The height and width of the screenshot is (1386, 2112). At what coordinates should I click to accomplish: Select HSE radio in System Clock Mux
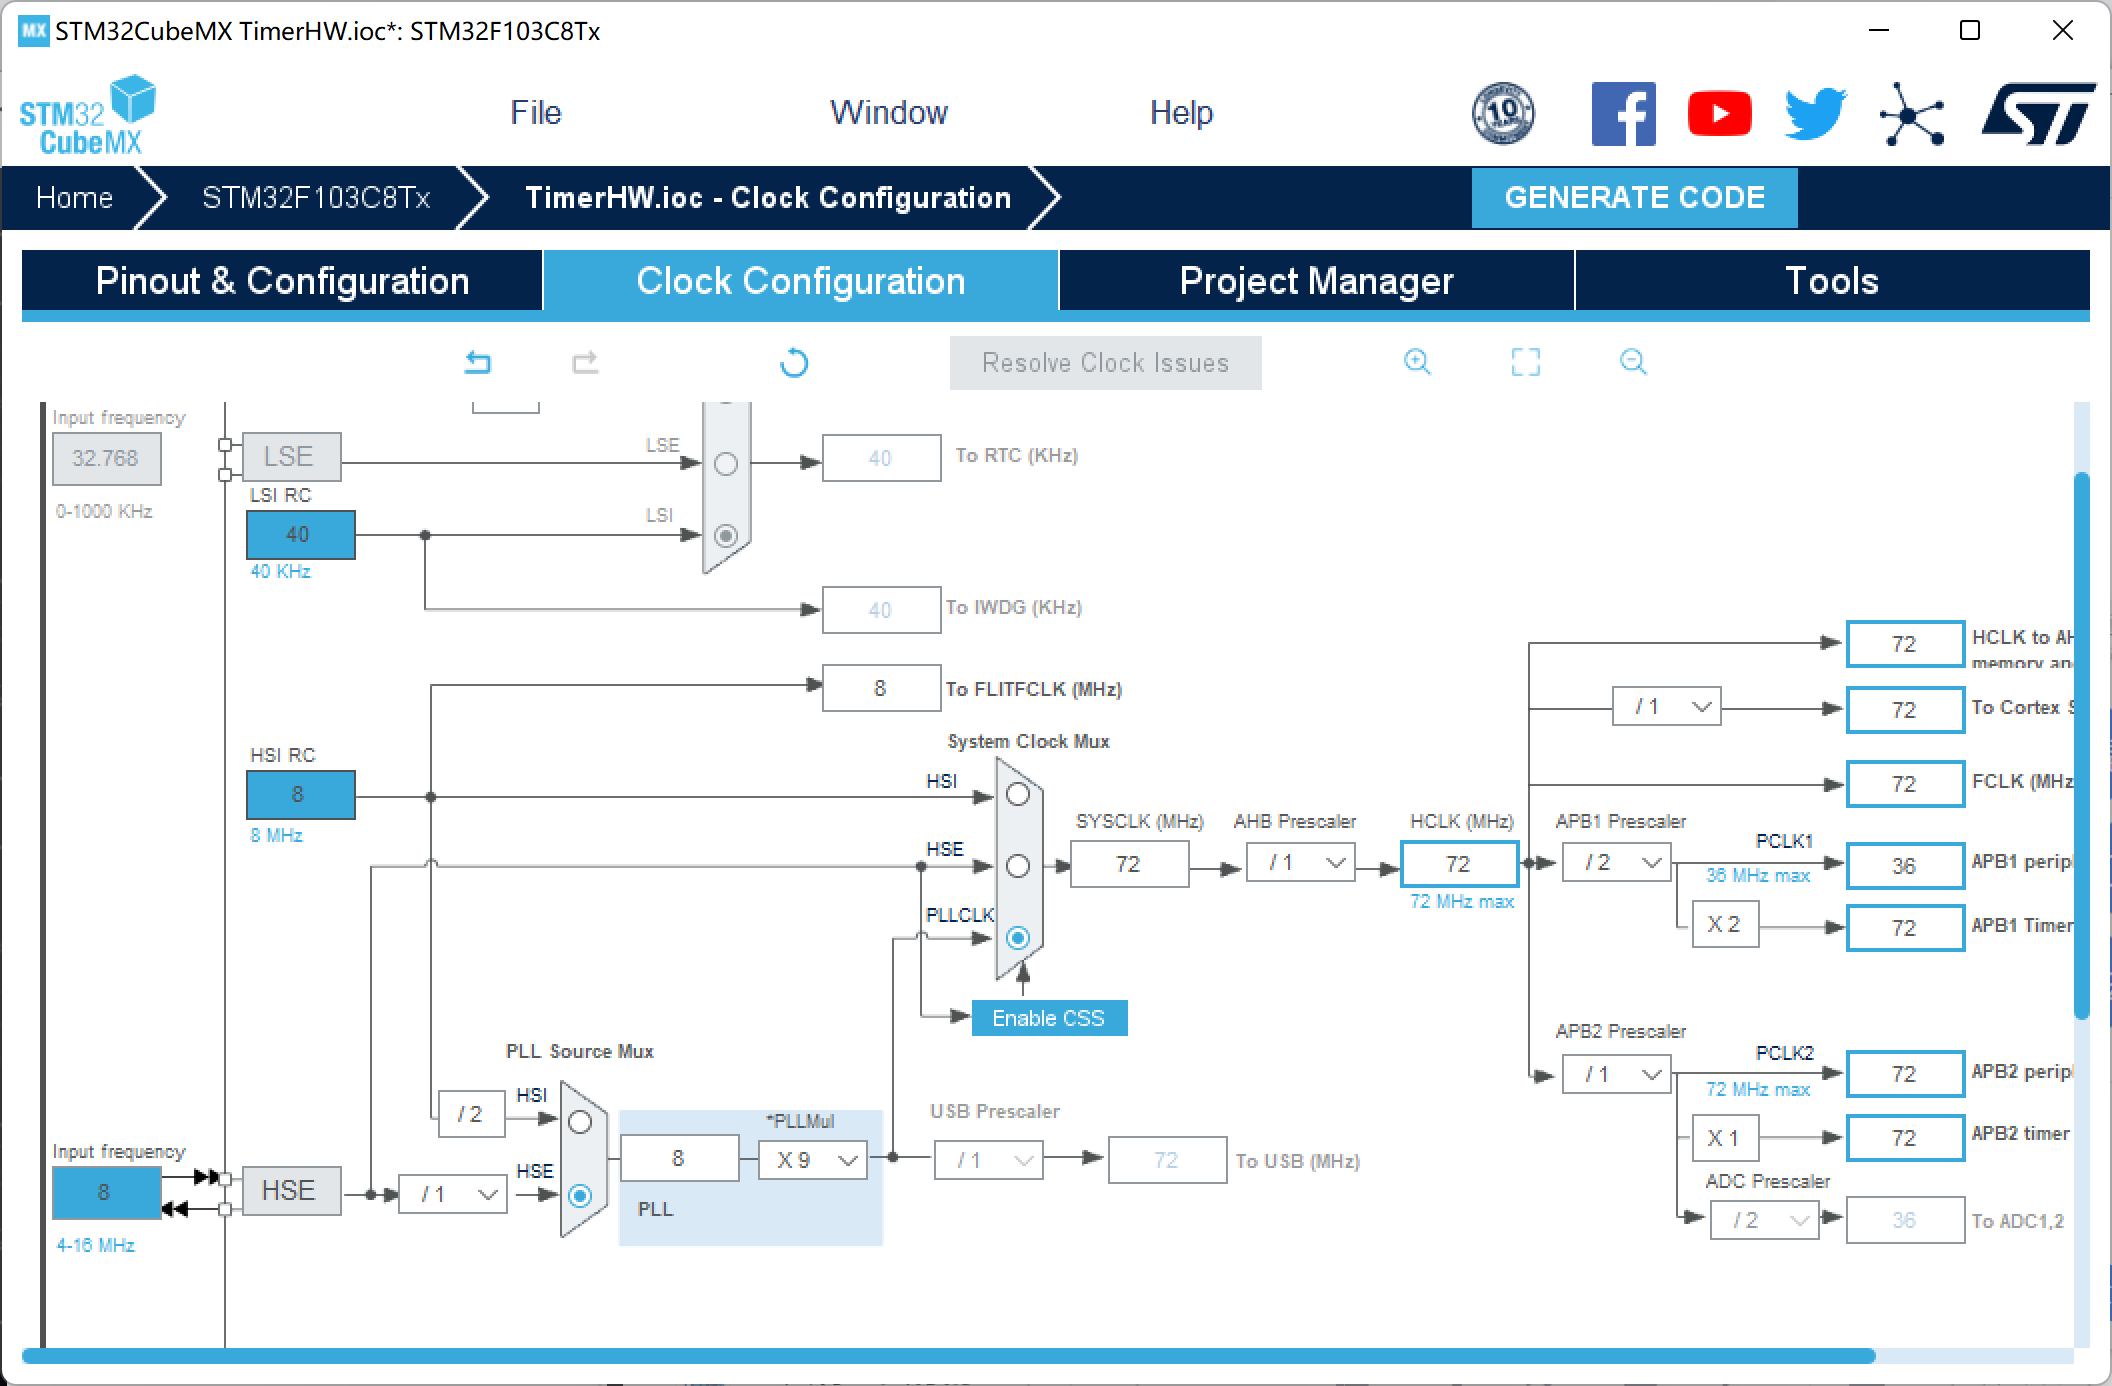click(x=1018, y=866)
